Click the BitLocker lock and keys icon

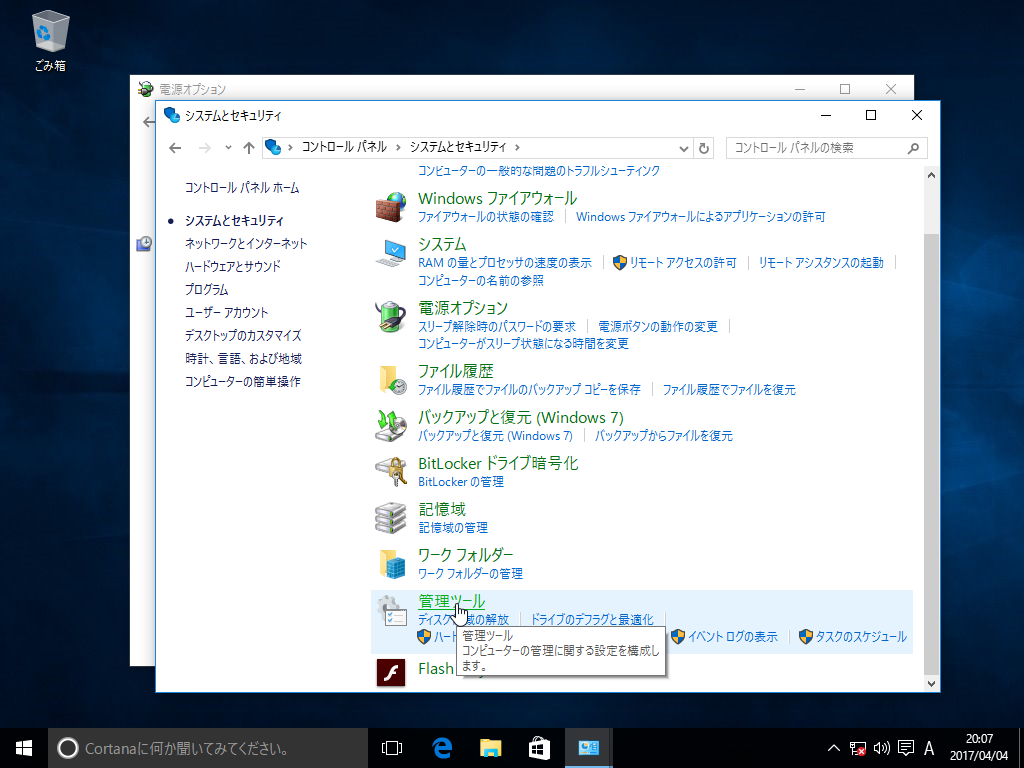[391, 472]
